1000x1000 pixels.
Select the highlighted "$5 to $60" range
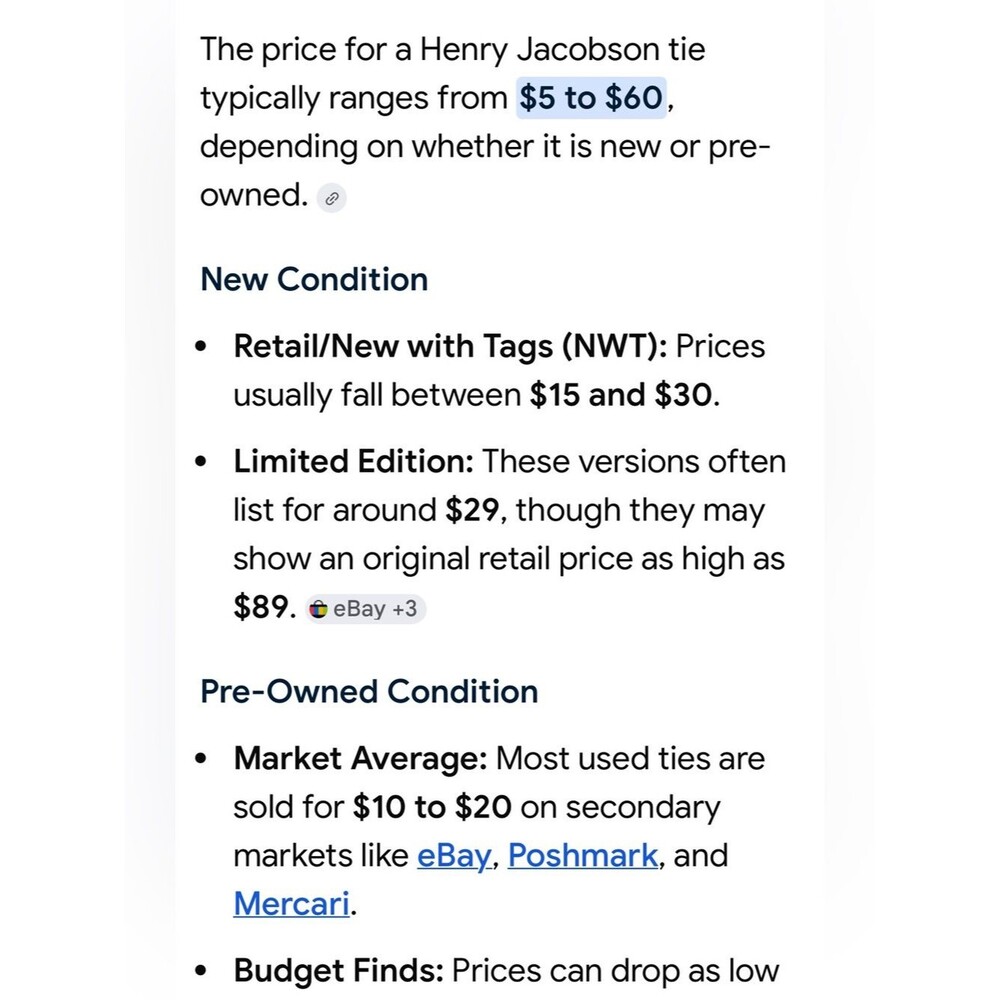point(591,98)
